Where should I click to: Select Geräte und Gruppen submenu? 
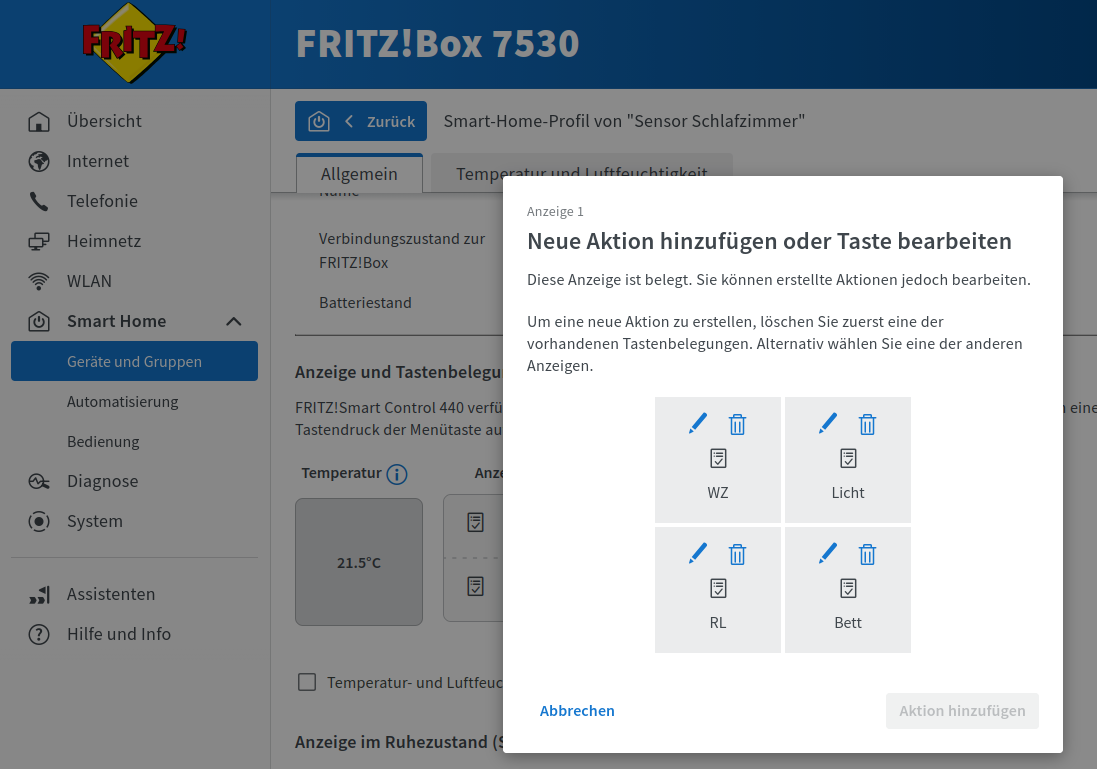(x=134, y=361)
